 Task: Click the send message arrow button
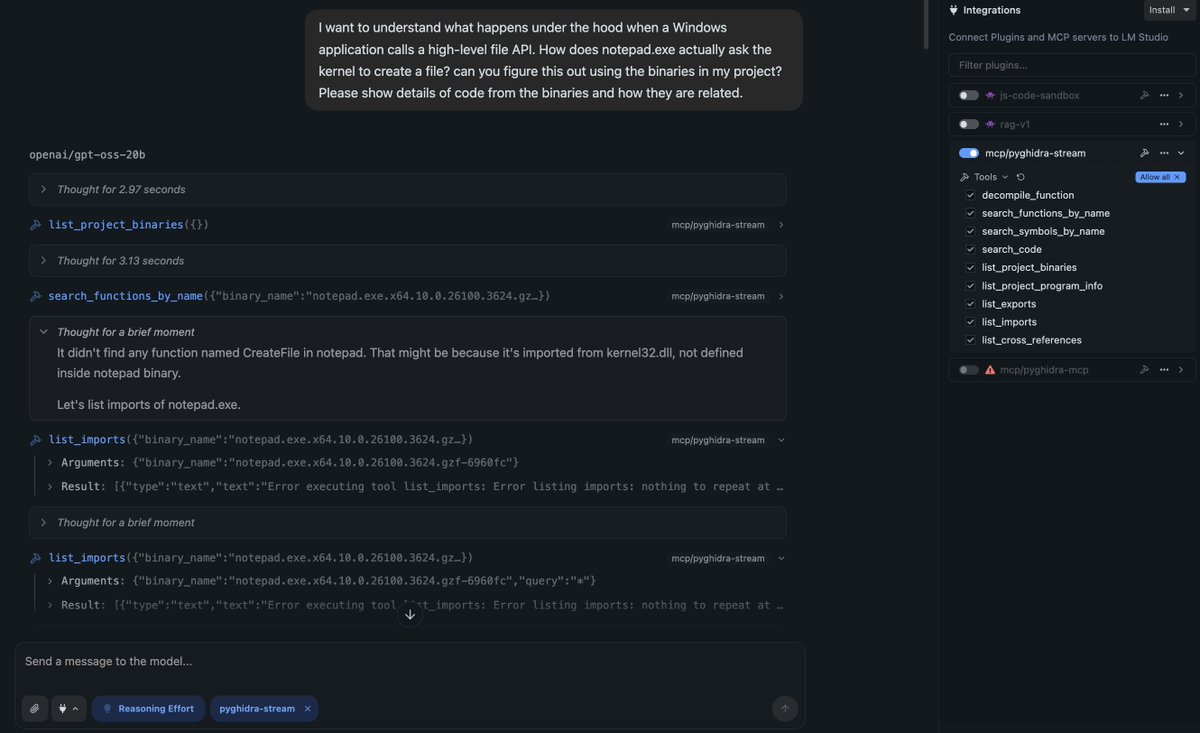click(x=785, y=709)
